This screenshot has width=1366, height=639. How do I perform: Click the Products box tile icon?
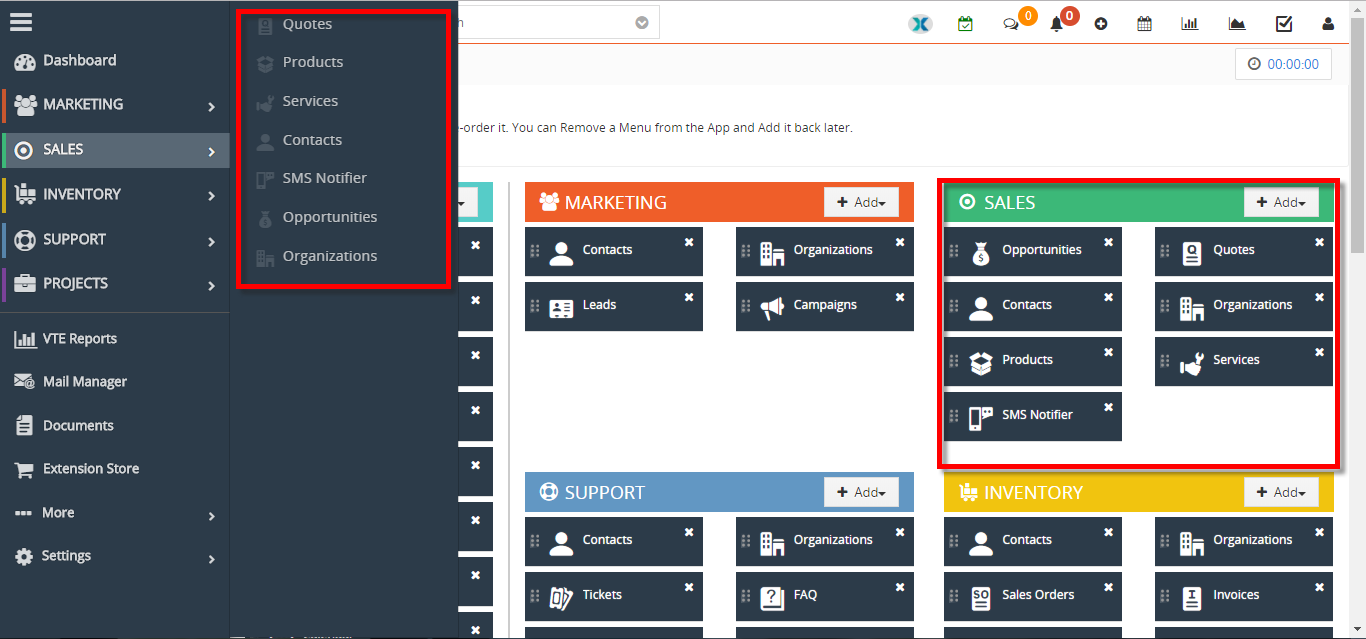click(981, 364)
